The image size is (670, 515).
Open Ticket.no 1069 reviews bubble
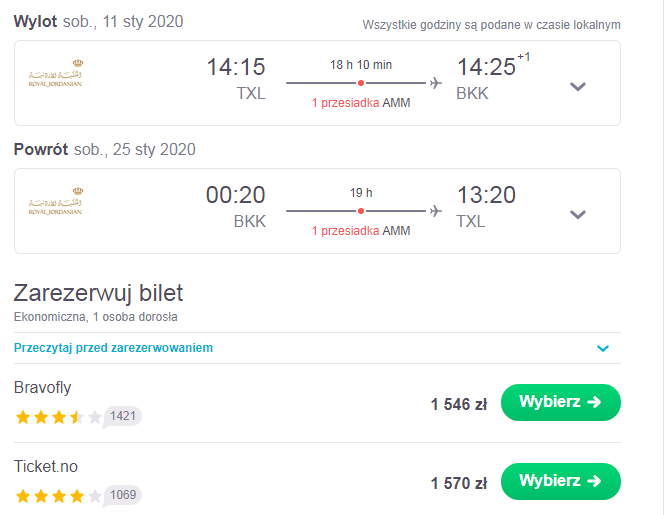(122, 495)
